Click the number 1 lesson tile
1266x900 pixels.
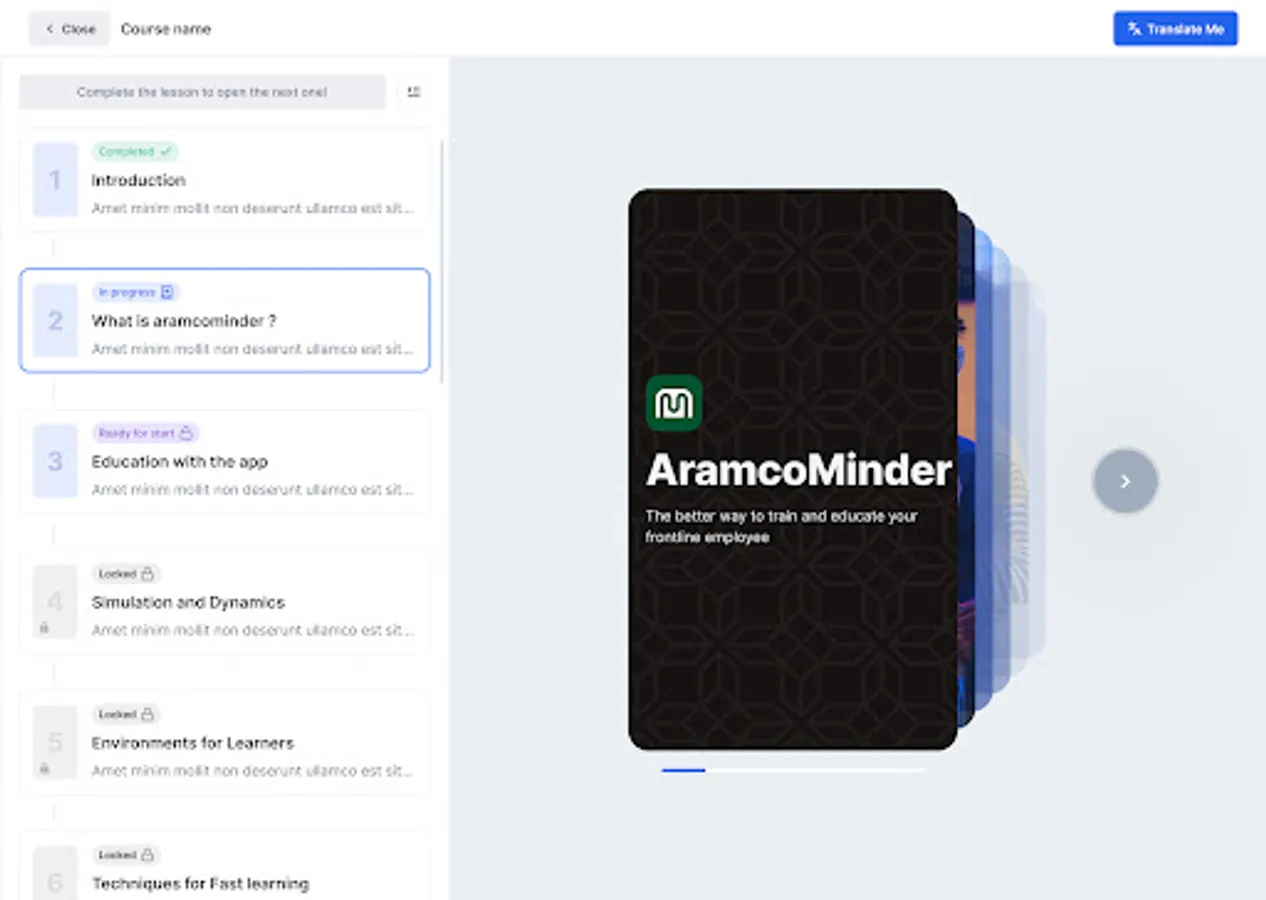click(x=55, y=180)
